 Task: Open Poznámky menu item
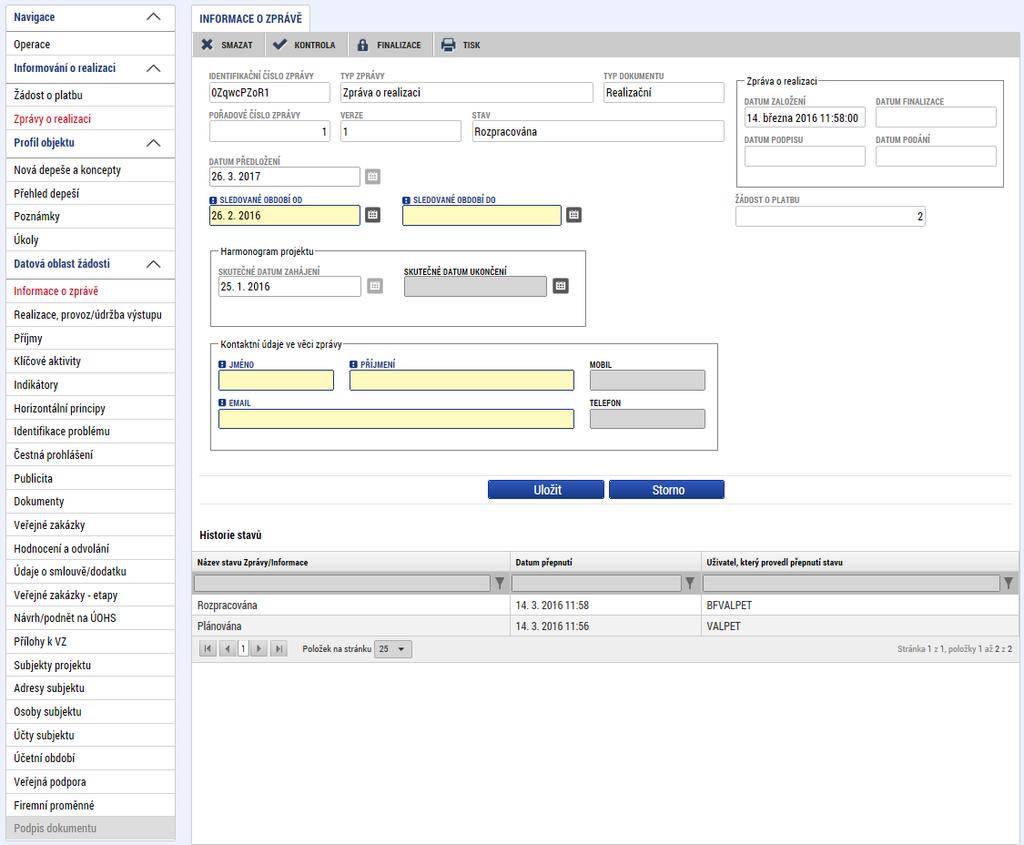point(90,216)
